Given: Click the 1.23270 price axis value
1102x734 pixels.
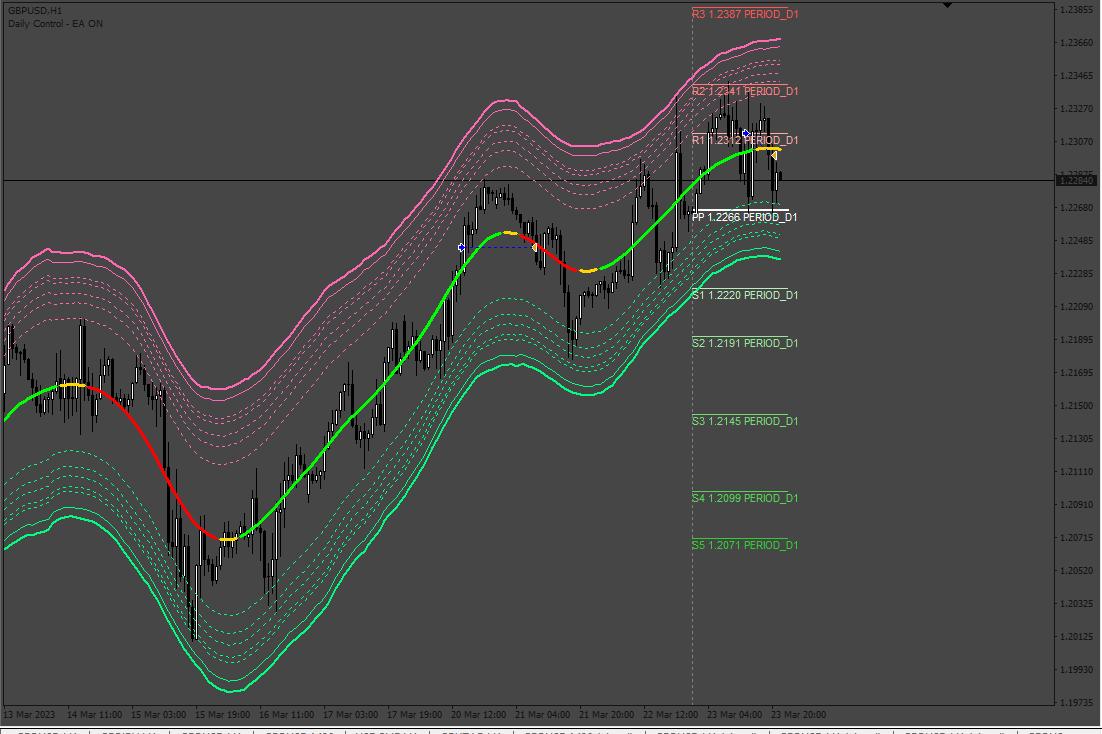Looking at the screenshot, I should (x=1077, y=109).
